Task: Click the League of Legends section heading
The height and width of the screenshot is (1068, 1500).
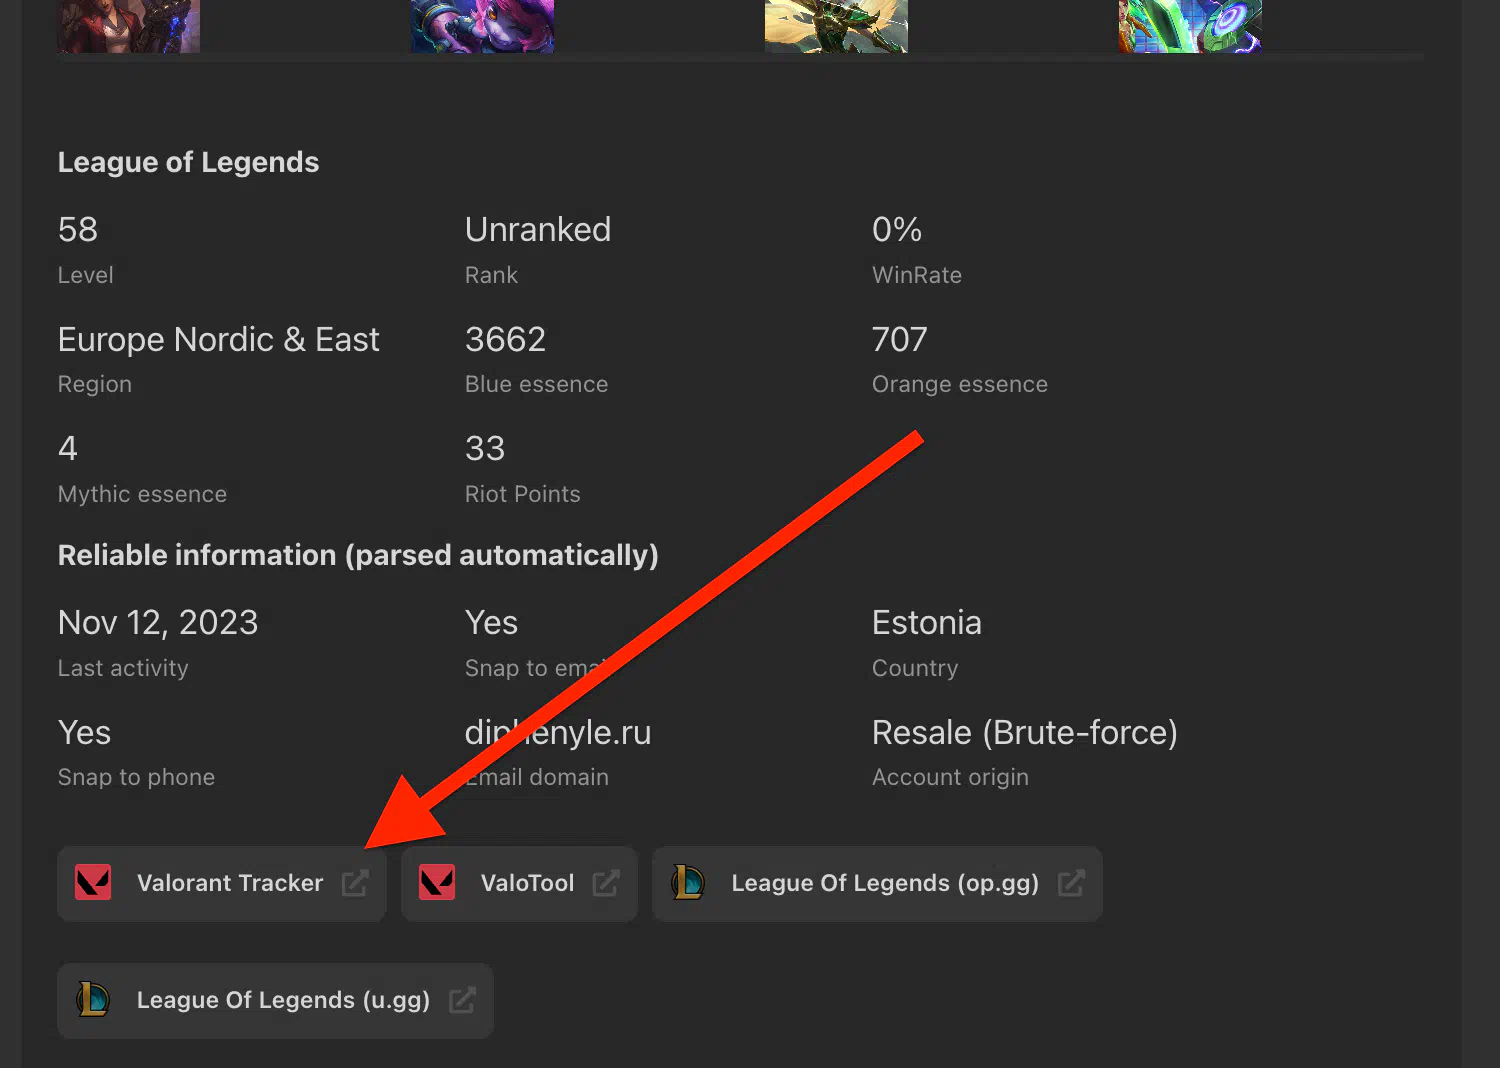Action: point(188,162)
